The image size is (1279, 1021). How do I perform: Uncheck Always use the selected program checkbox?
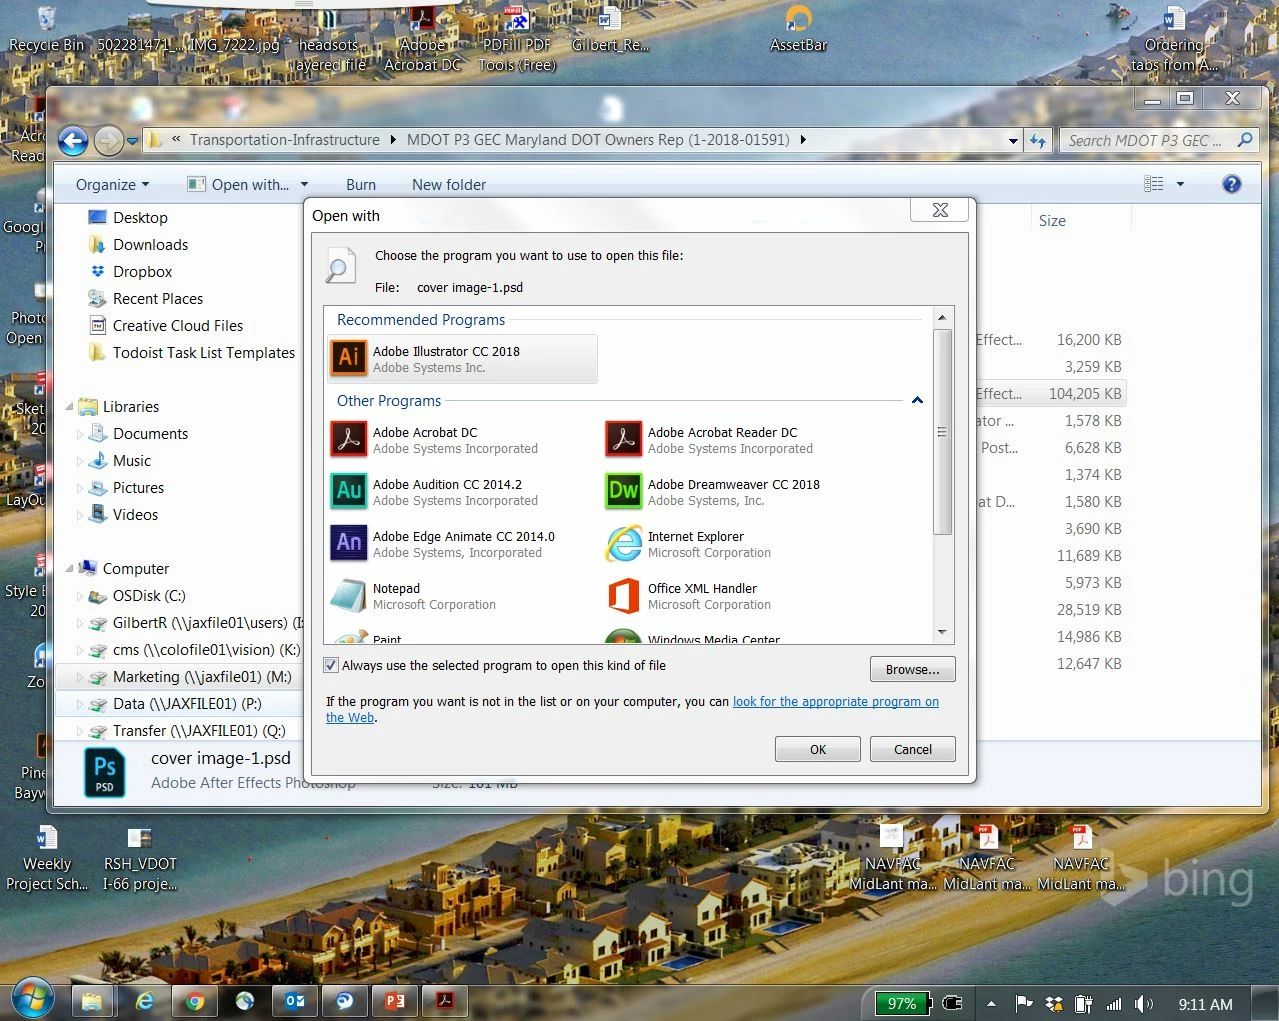[x=331, y=665]
